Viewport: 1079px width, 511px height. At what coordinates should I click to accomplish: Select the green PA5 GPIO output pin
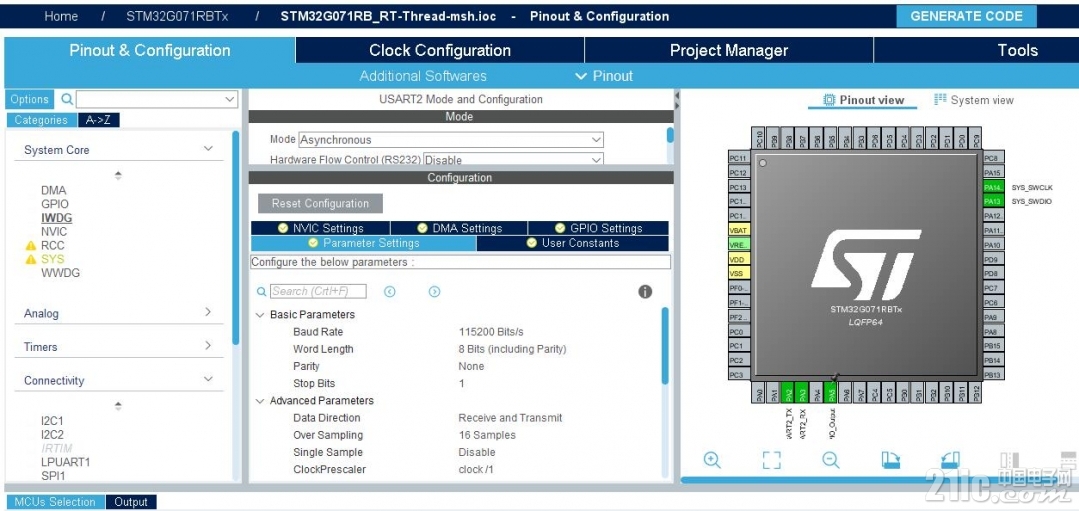click(831, 393)
